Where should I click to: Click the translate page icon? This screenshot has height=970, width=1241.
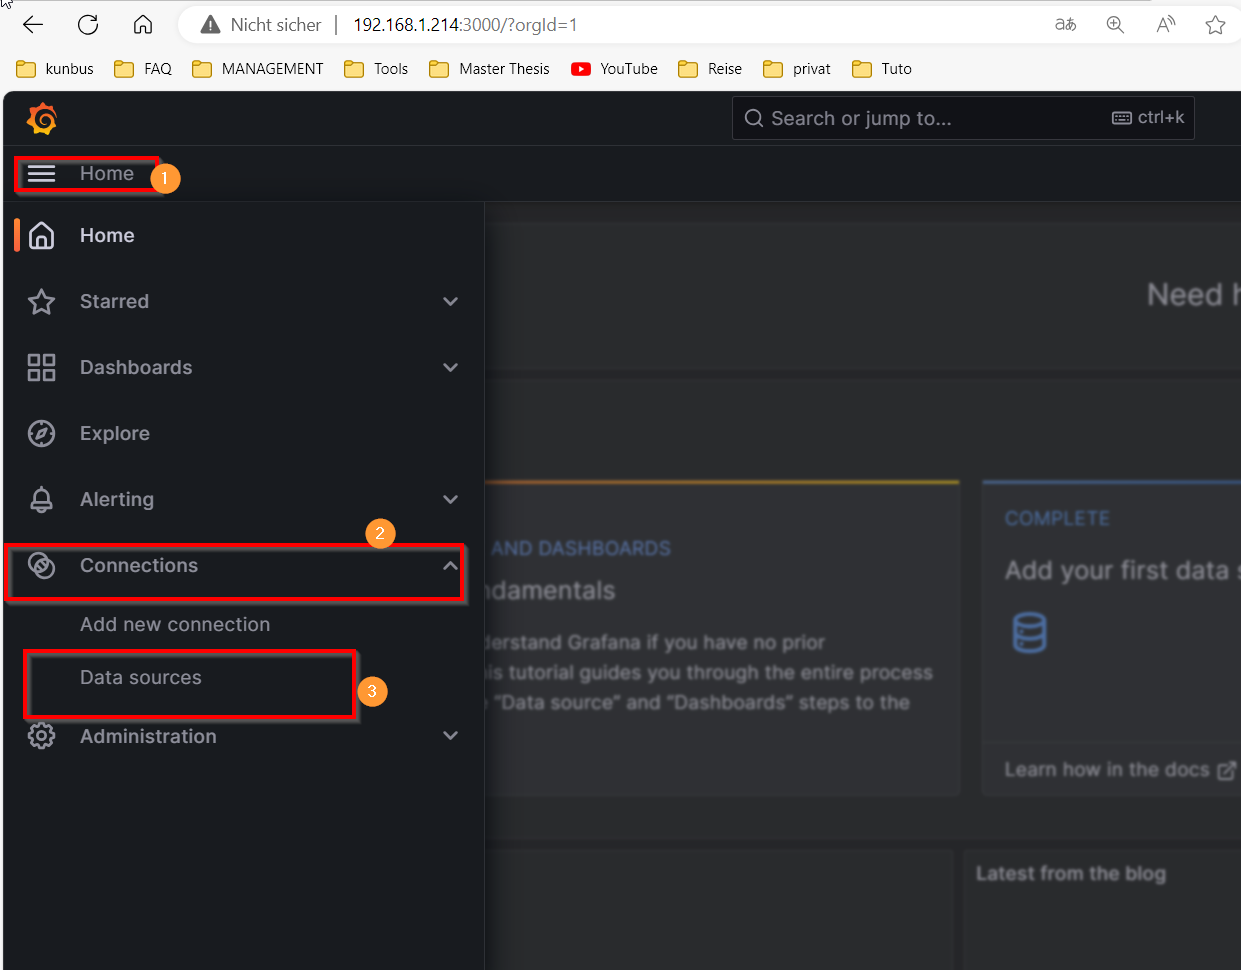tap(1066, 25)
